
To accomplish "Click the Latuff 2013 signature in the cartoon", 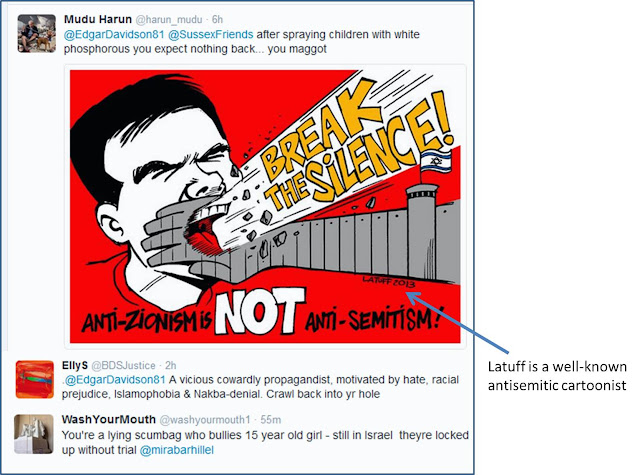I will [389, 281].
